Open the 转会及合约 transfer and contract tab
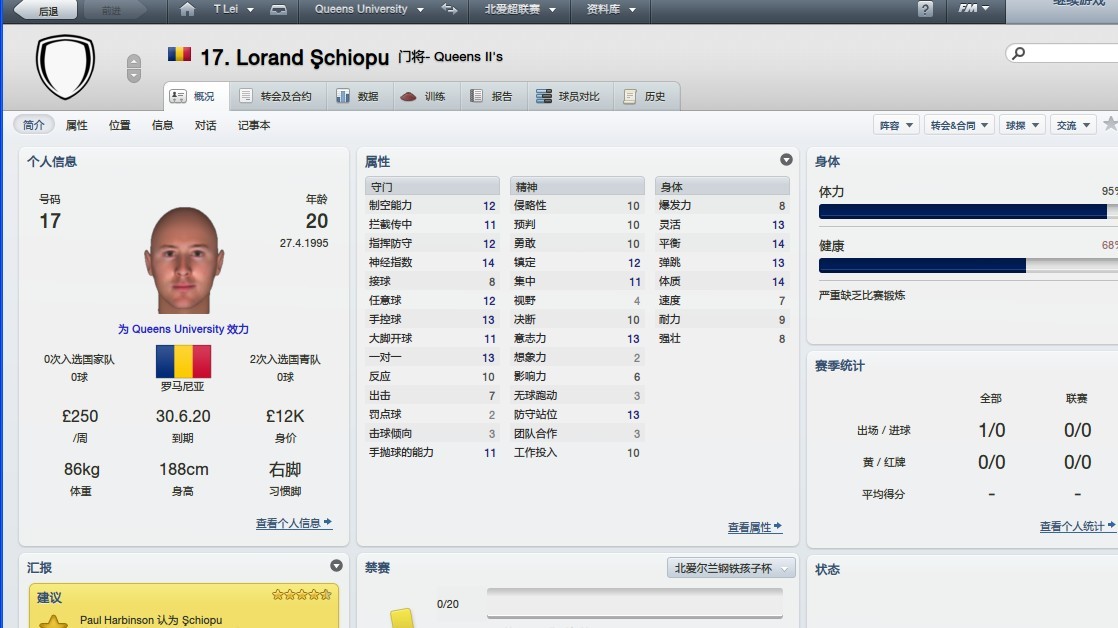 click(277, 96)
